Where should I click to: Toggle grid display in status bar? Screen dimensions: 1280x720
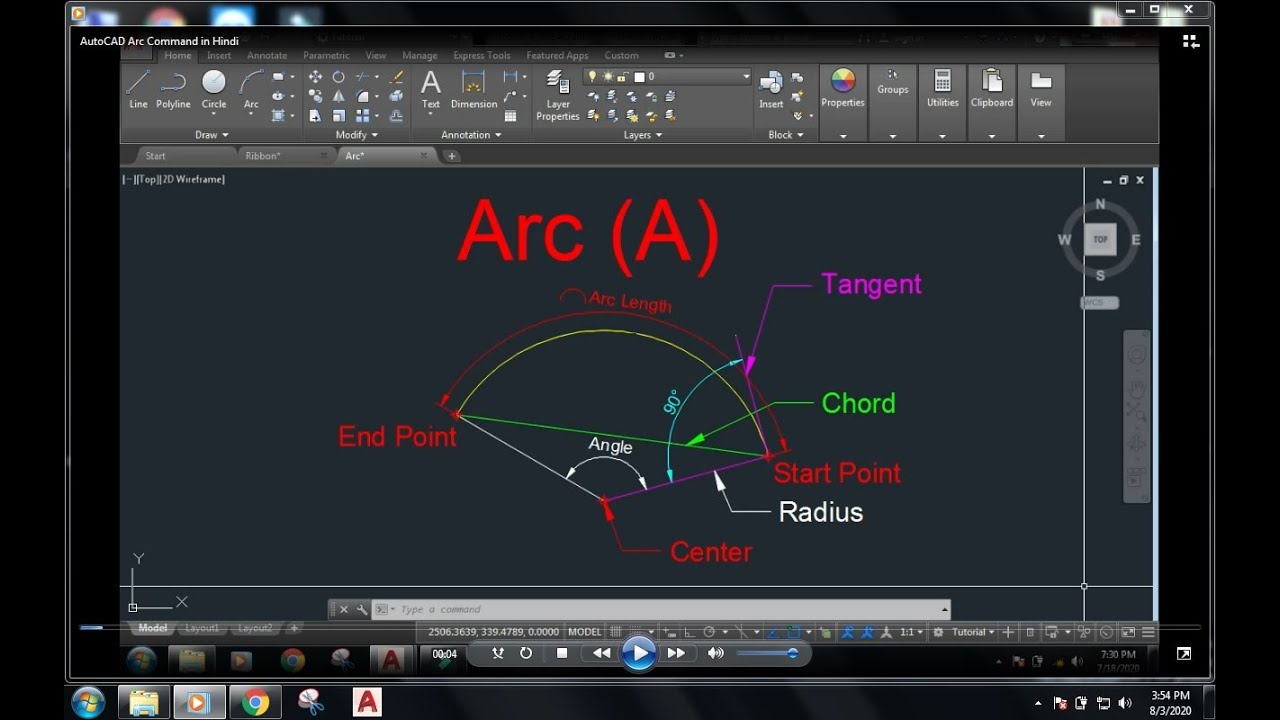pyautogui.click(x=616, y=632)
